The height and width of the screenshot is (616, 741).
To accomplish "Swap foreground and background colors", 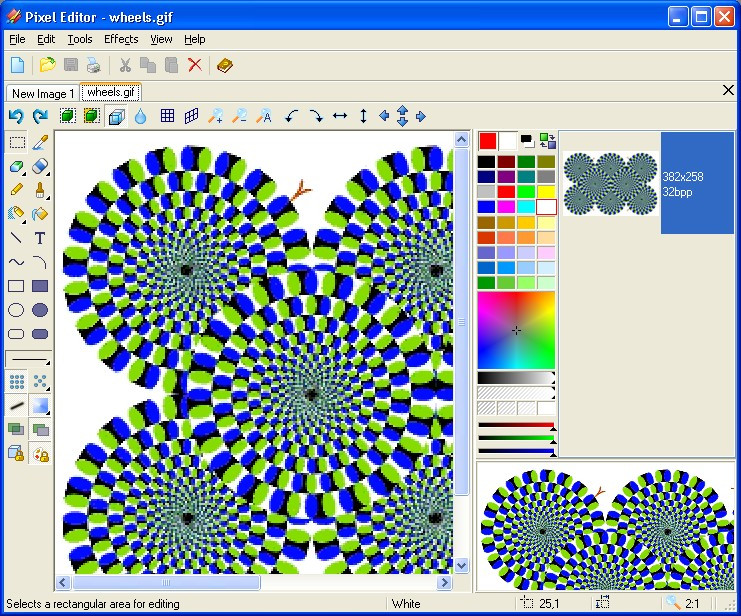I will click(x=547, y=141).
